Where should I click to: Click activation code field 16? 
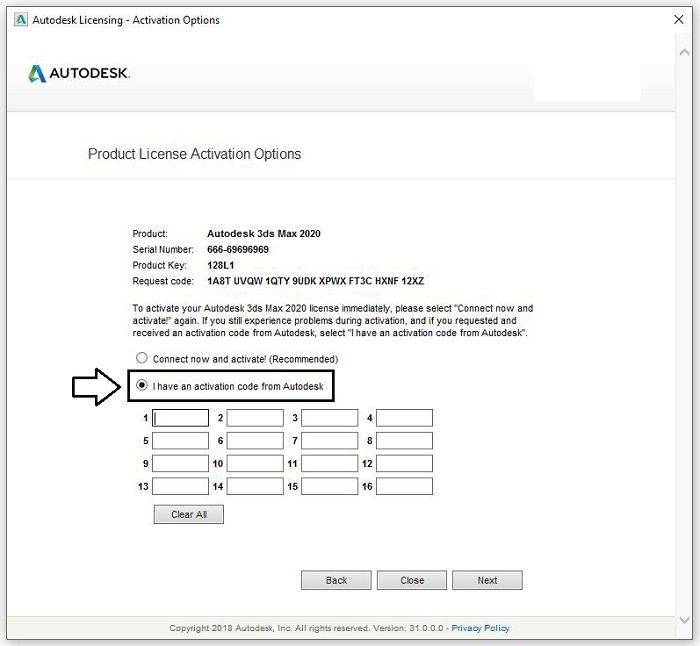click(x=404, y=486)
